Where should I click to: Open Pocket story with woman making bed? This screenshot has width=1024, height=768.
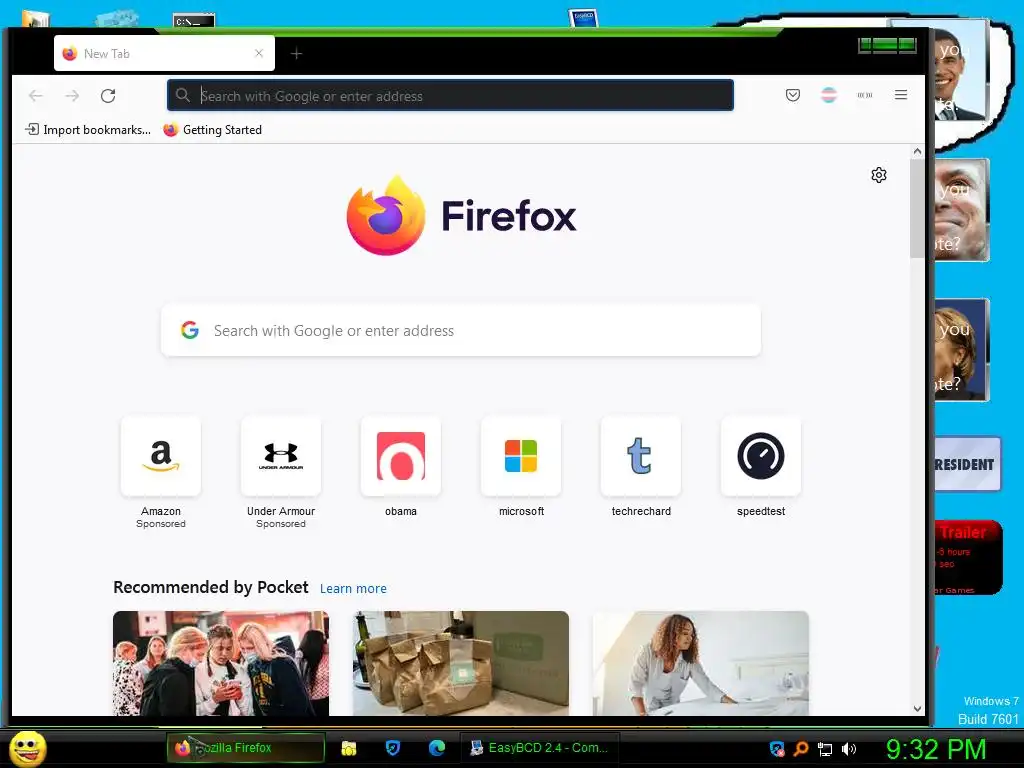coord(701,664)
